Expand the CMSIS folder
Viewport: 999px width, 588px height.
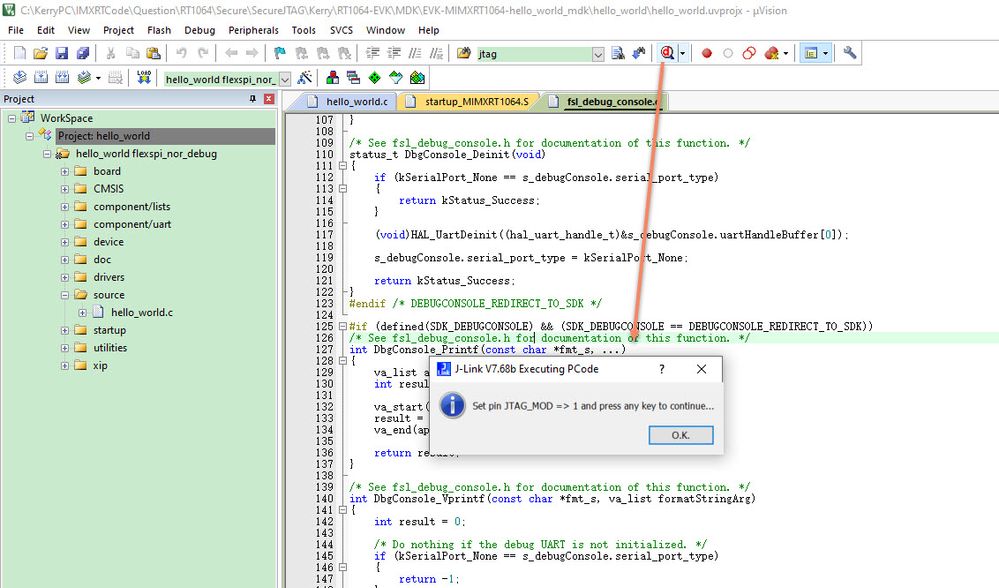click(x=65, y=189)
